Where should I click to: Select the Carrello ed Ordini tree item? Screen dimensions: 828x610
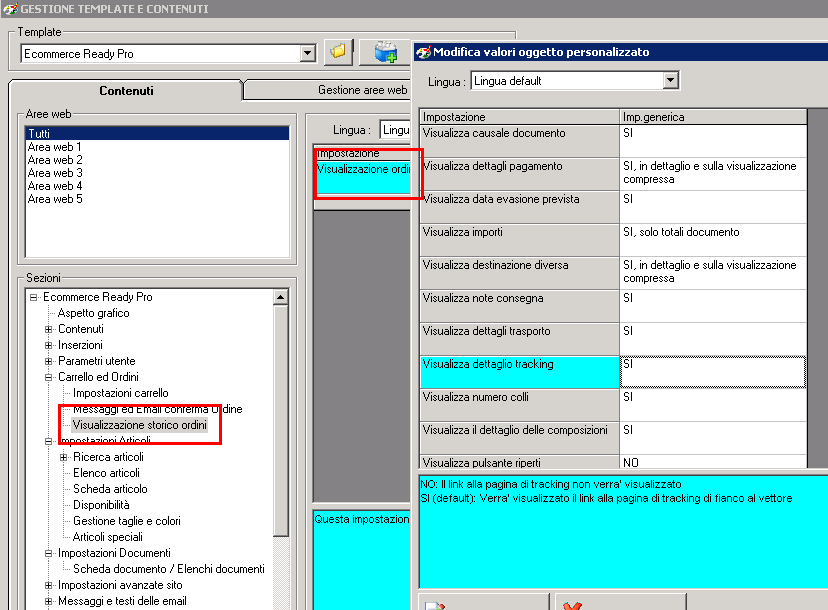(x=98, y=377)
